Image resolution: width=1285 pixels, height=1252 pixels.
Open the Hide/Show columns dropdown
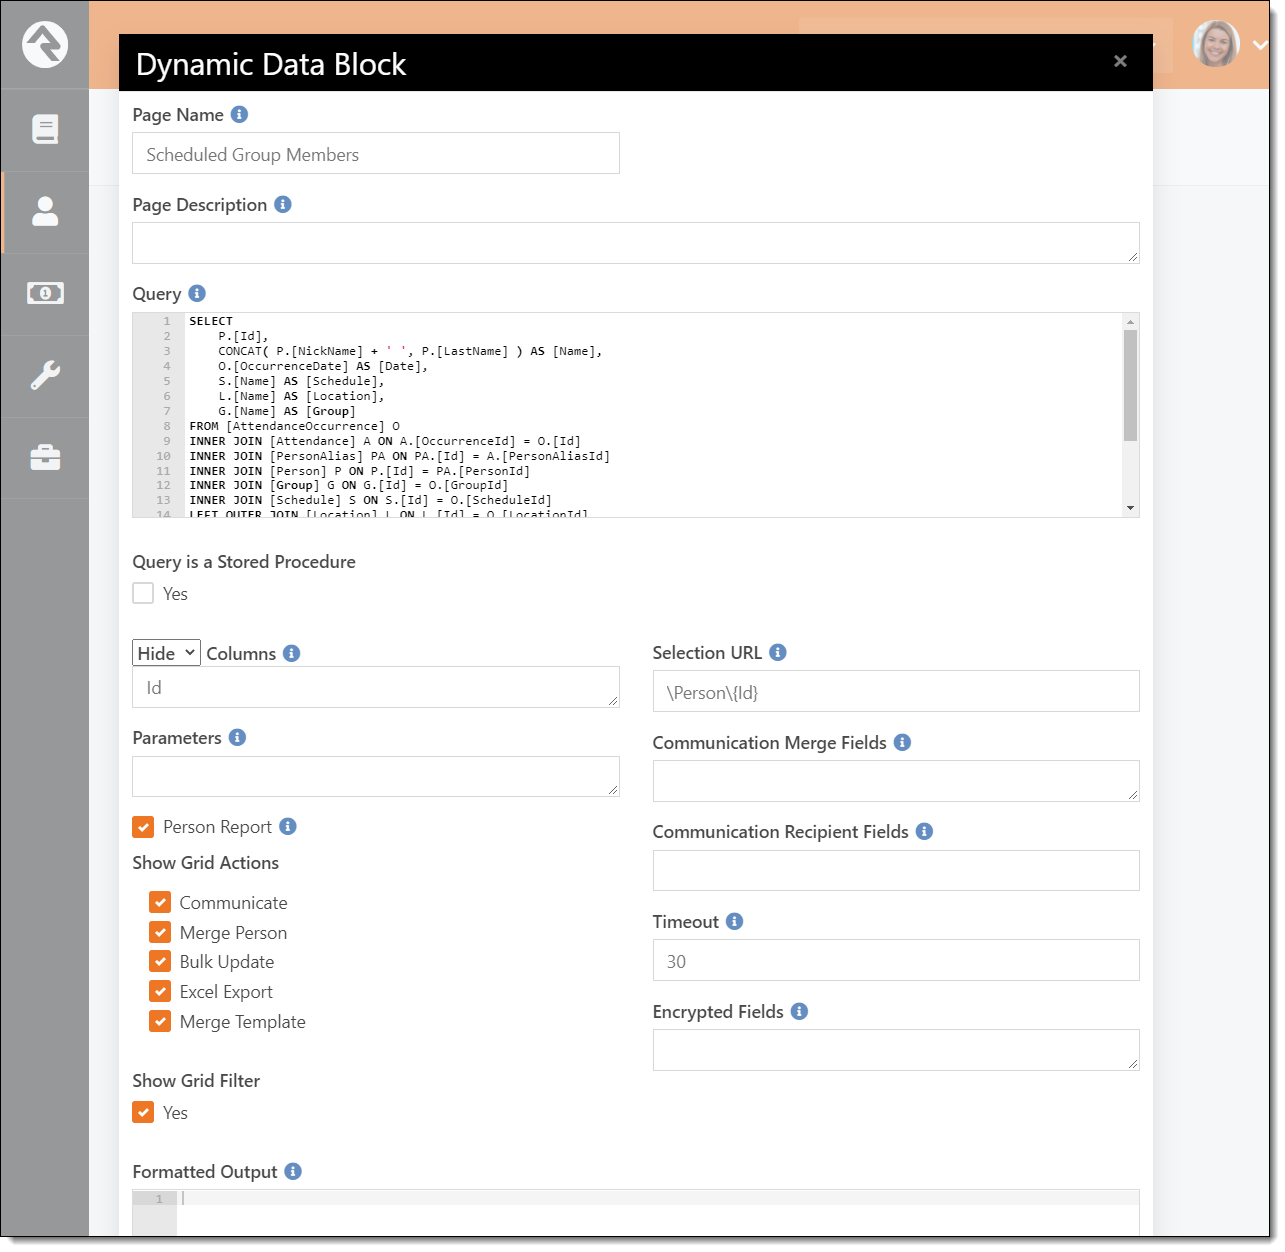pos(166,653)
